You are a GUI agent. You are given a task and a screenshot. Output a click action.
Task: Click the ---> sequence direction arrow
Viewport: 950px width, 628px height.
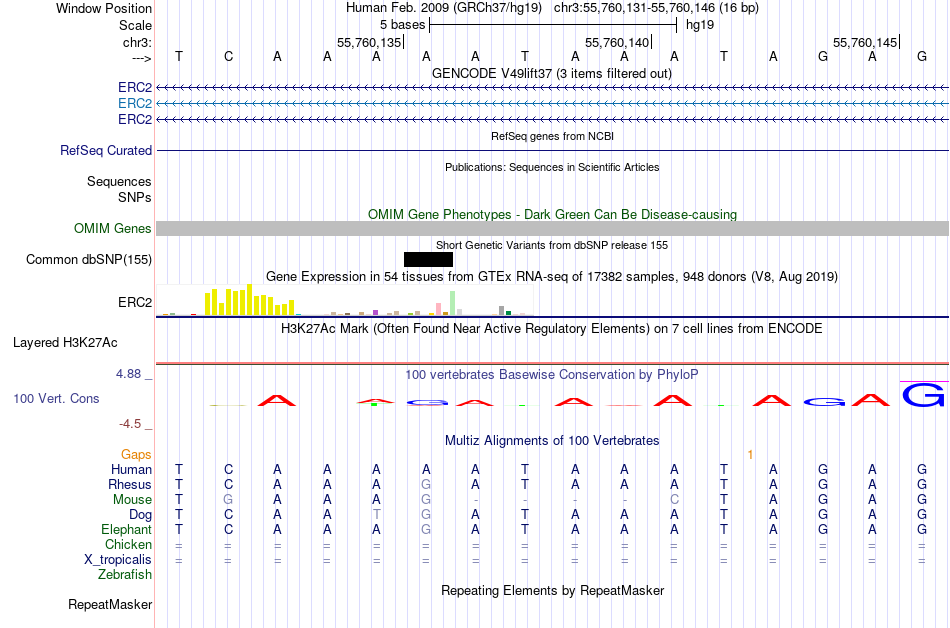(141, 58)
